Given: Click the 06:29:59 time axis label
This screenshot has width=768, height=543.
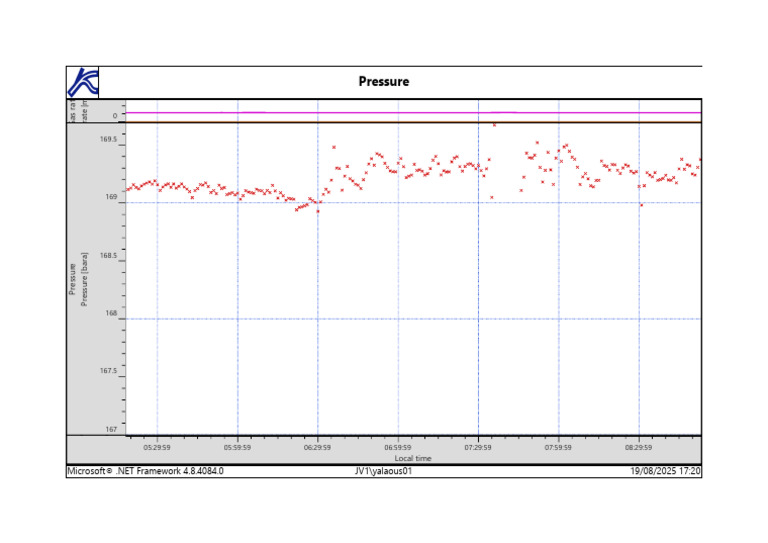Looking at the screenshot, I should pos(317,448).
